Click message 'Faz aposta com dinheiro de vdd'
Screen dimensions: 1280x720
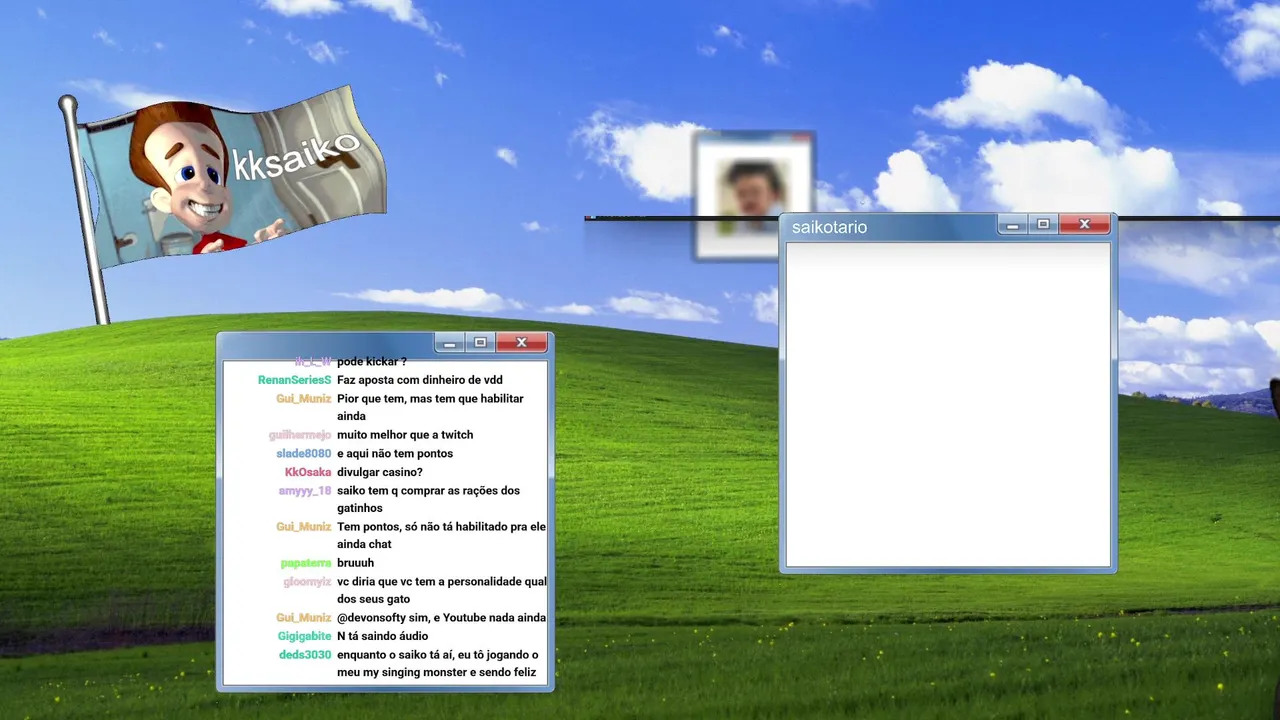(x=420, y=380)
